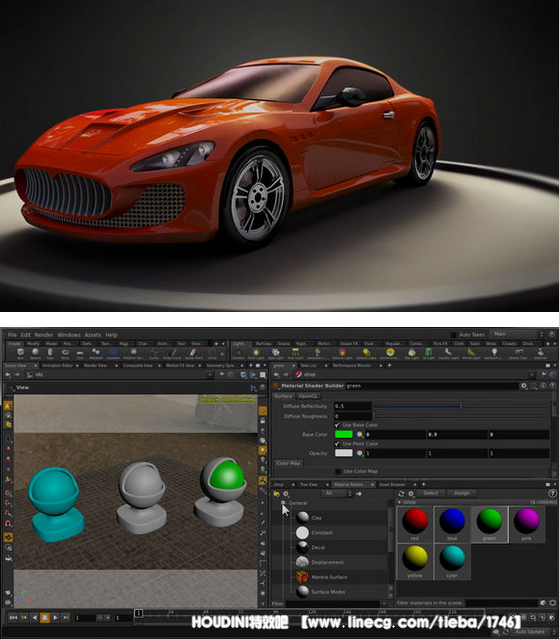Click the Filter materials in the scene field
This screenshot has height=639, width=559.
502,603
